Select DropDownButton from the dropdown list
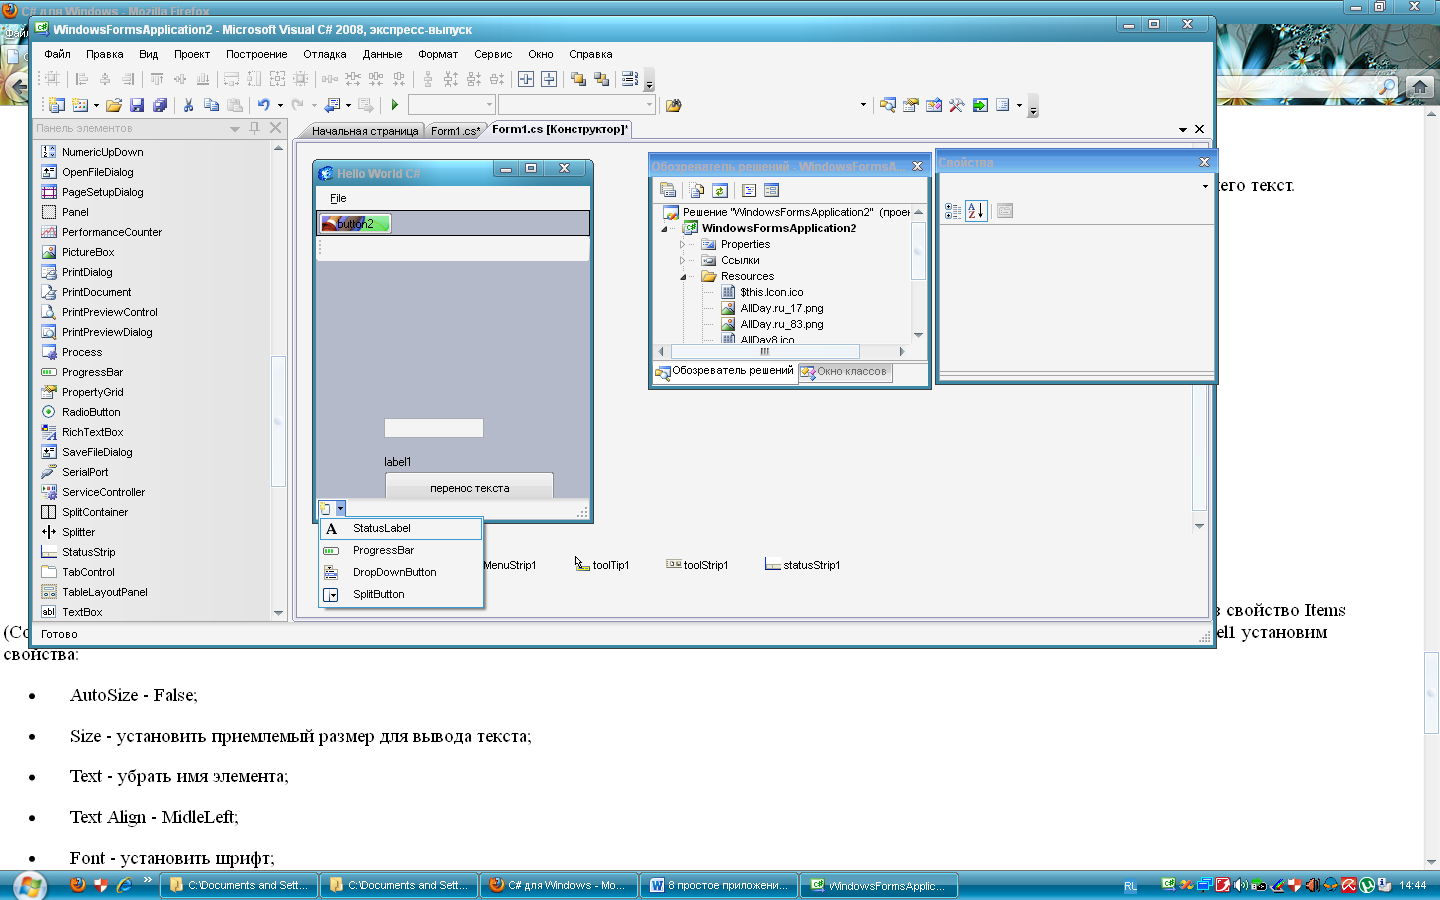This screenshot has height=900, width=1440. coord(401,572)
